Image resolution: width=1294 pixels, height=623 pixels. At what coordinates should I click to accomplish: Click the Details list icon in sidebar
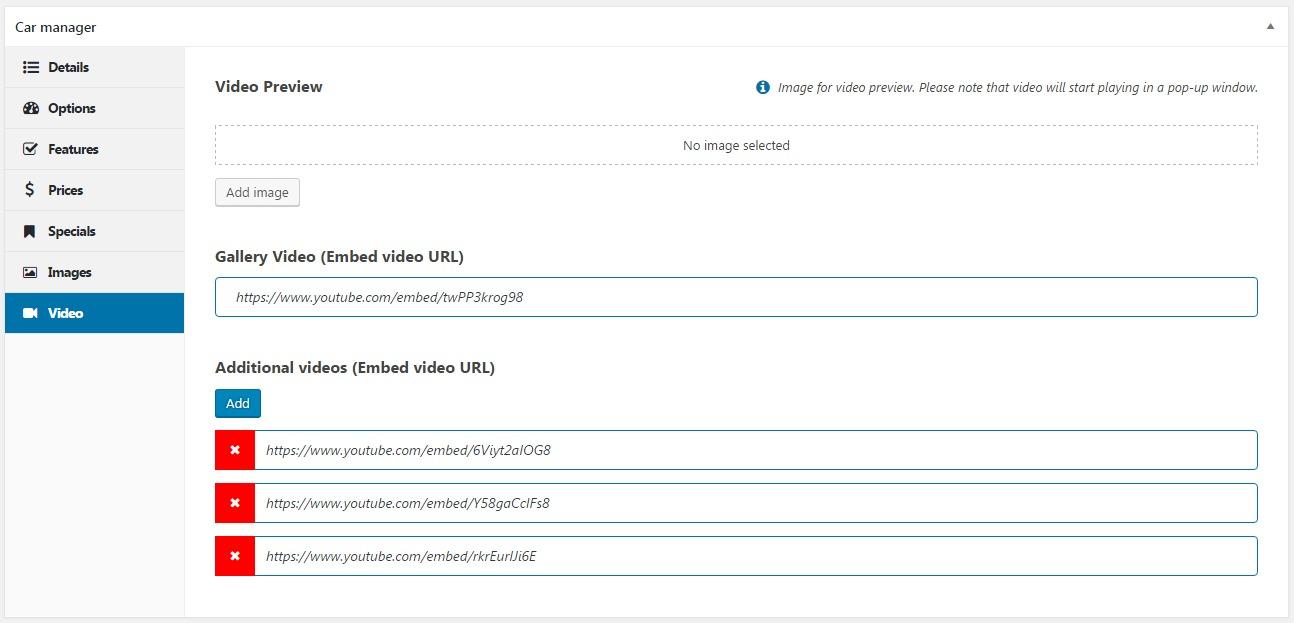30,67
